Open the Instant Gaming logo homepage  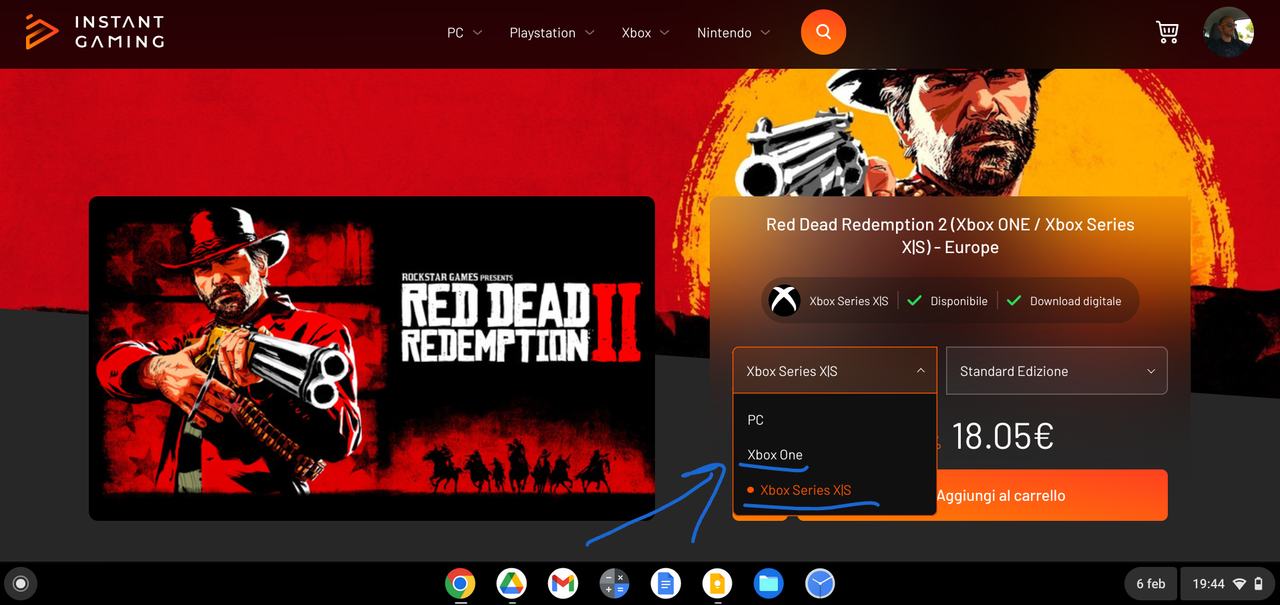tap(95, 32)
